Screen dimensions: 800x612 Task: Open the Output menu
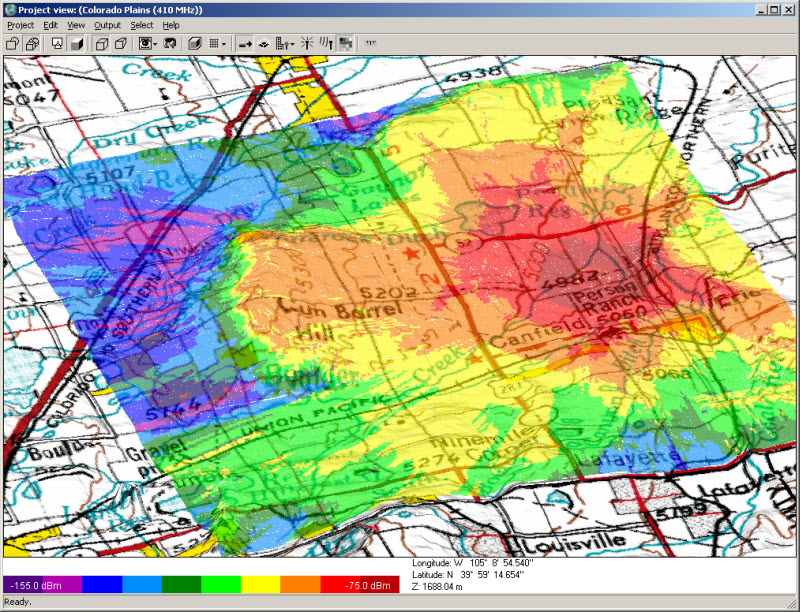pos(107,24)
